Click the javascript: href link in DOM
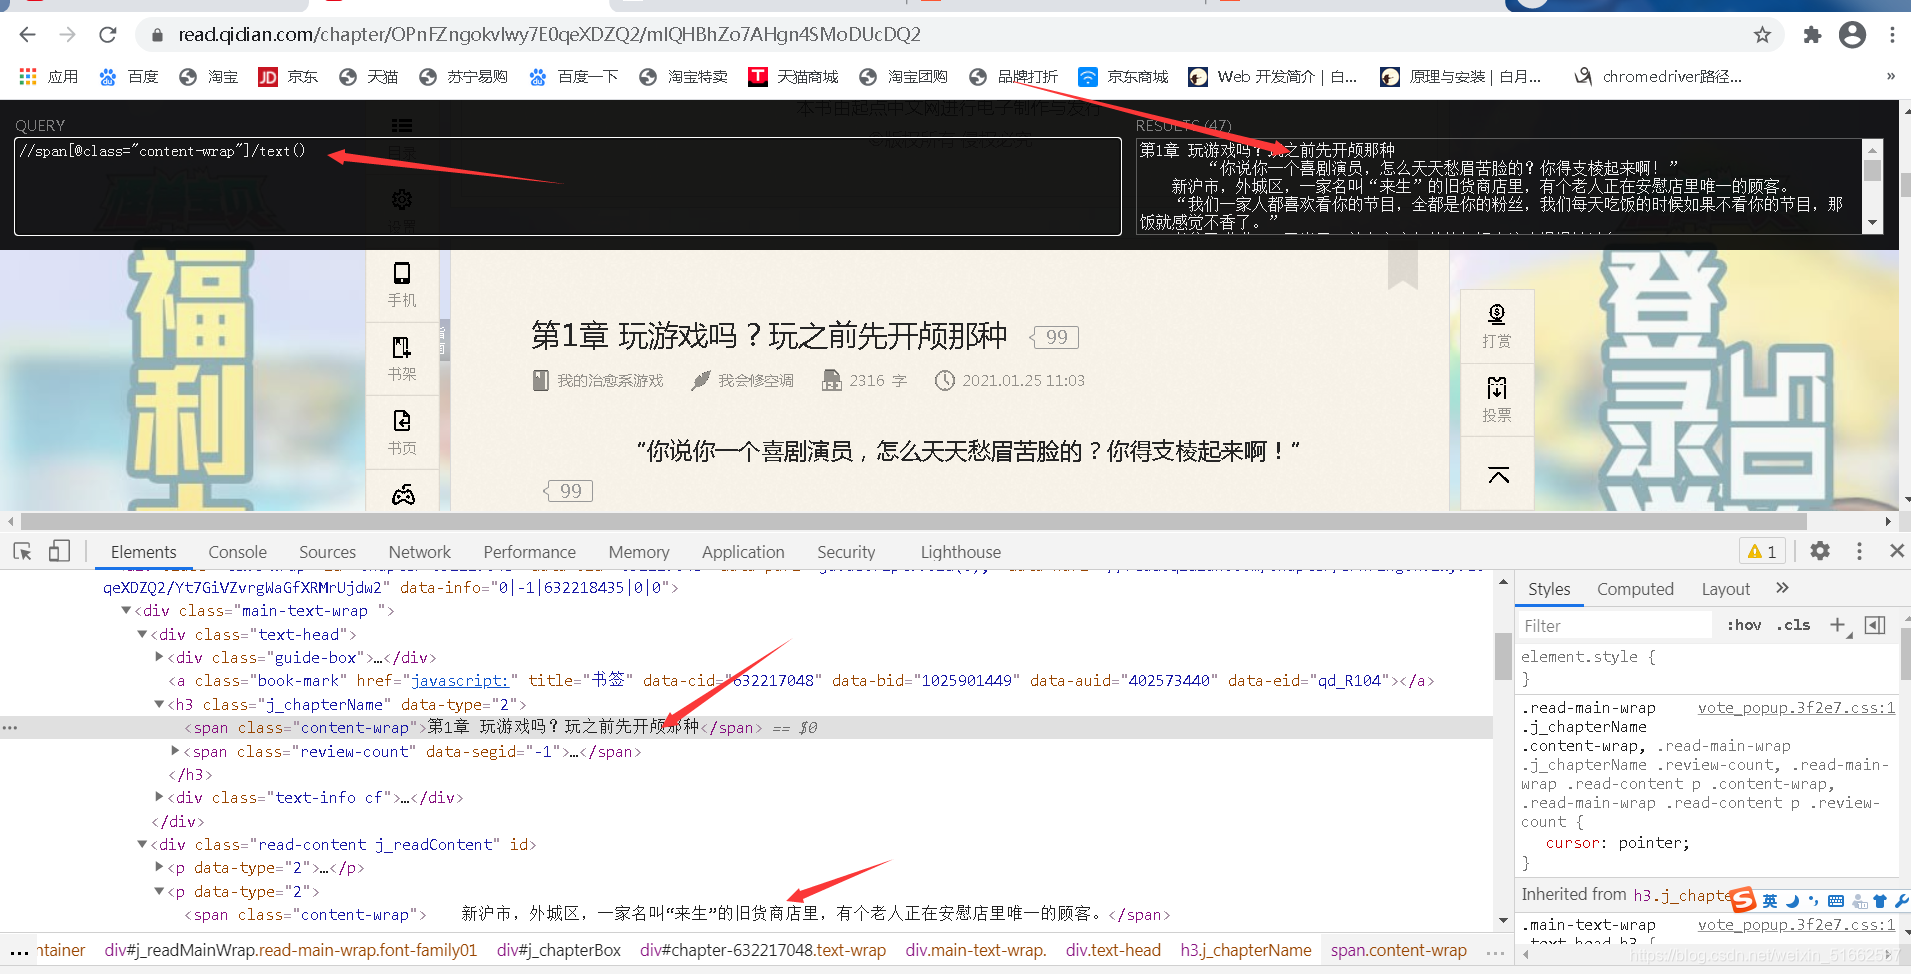This screenshot has width=1911, height=974. click(x=459, y=681)
